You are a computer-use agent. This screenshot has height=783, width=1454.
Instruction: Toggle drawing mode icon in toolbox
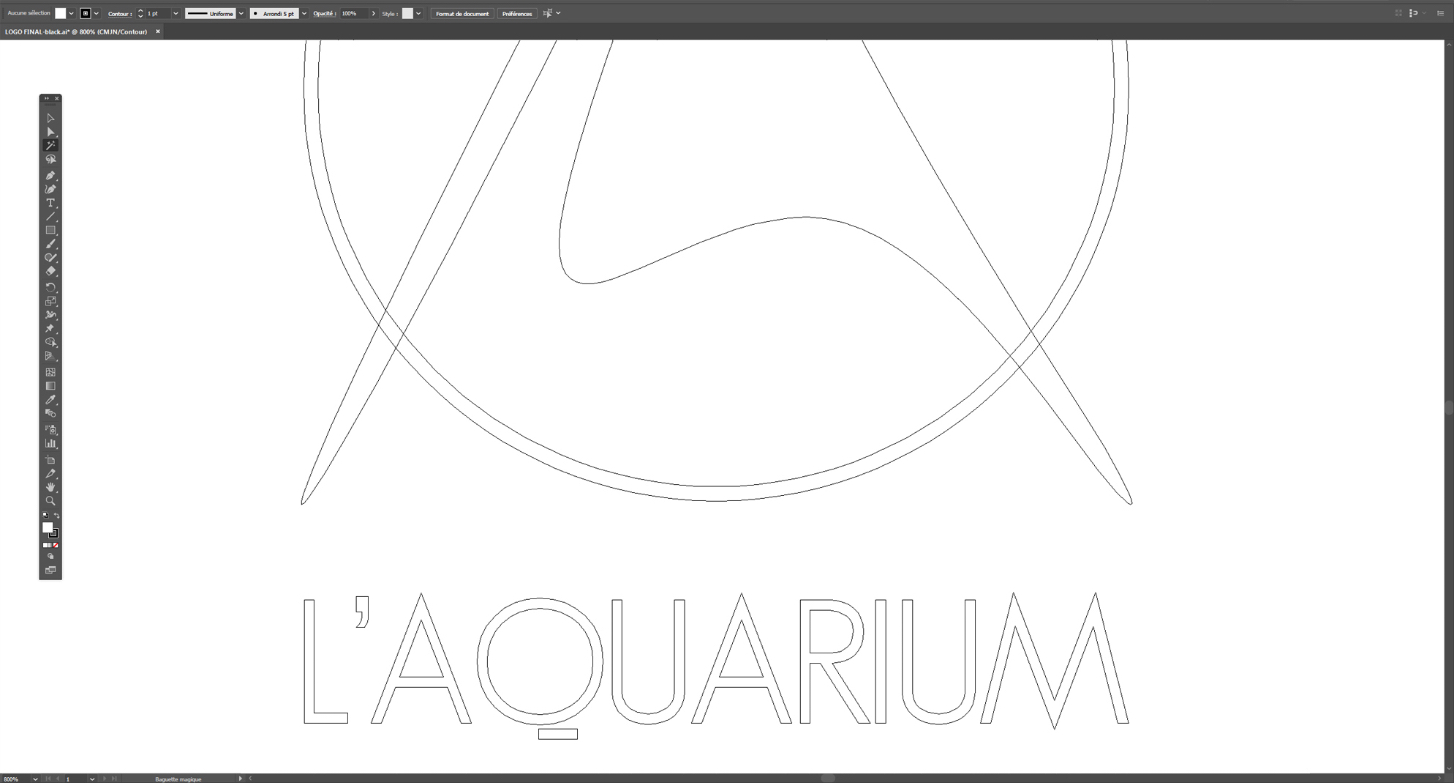(50, 556)
